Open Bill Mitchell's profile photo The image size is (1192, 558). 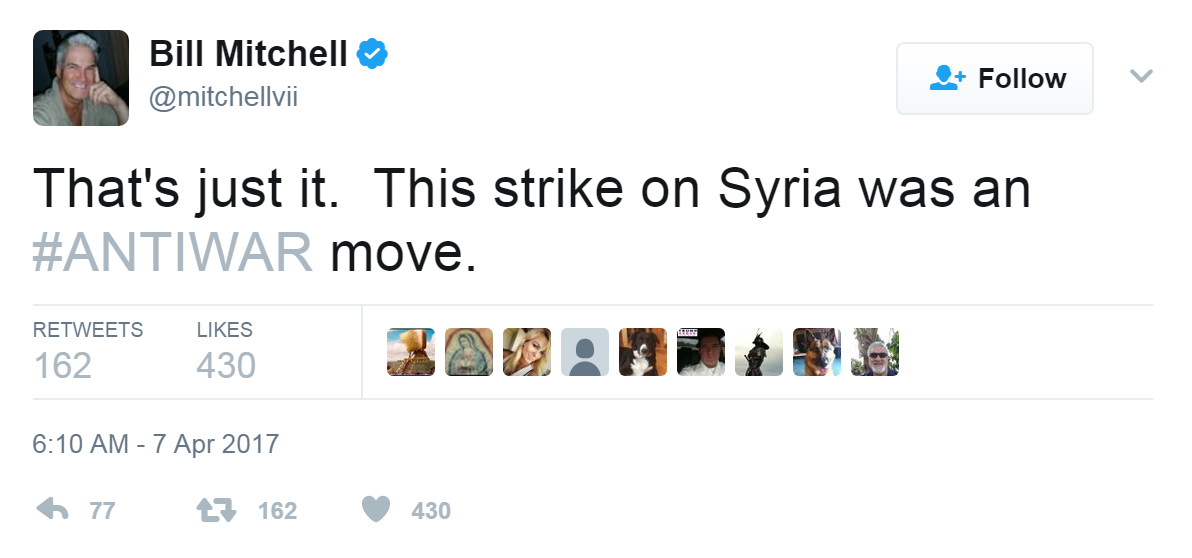[x=81, y=78]
